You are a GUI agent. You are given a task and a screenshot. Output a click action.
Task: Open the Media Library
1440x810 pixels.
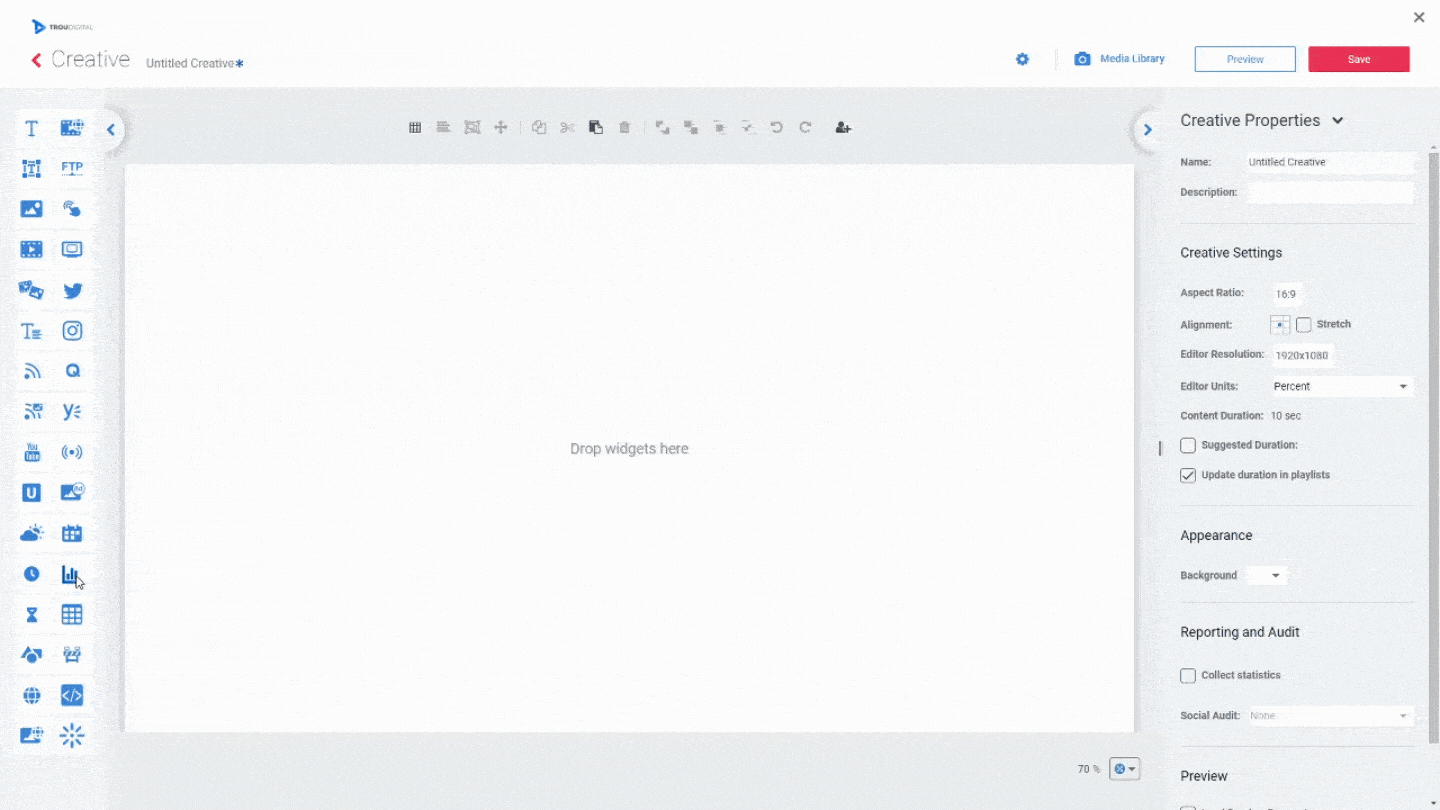(x=1120, y=59)
